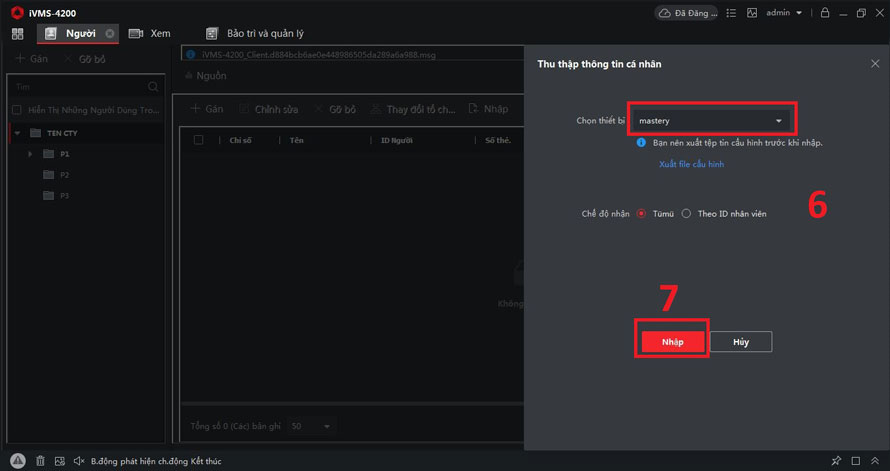Expand the P1 tree folder
This screenshot has width=890, height=471.
(x=31, y=154)
